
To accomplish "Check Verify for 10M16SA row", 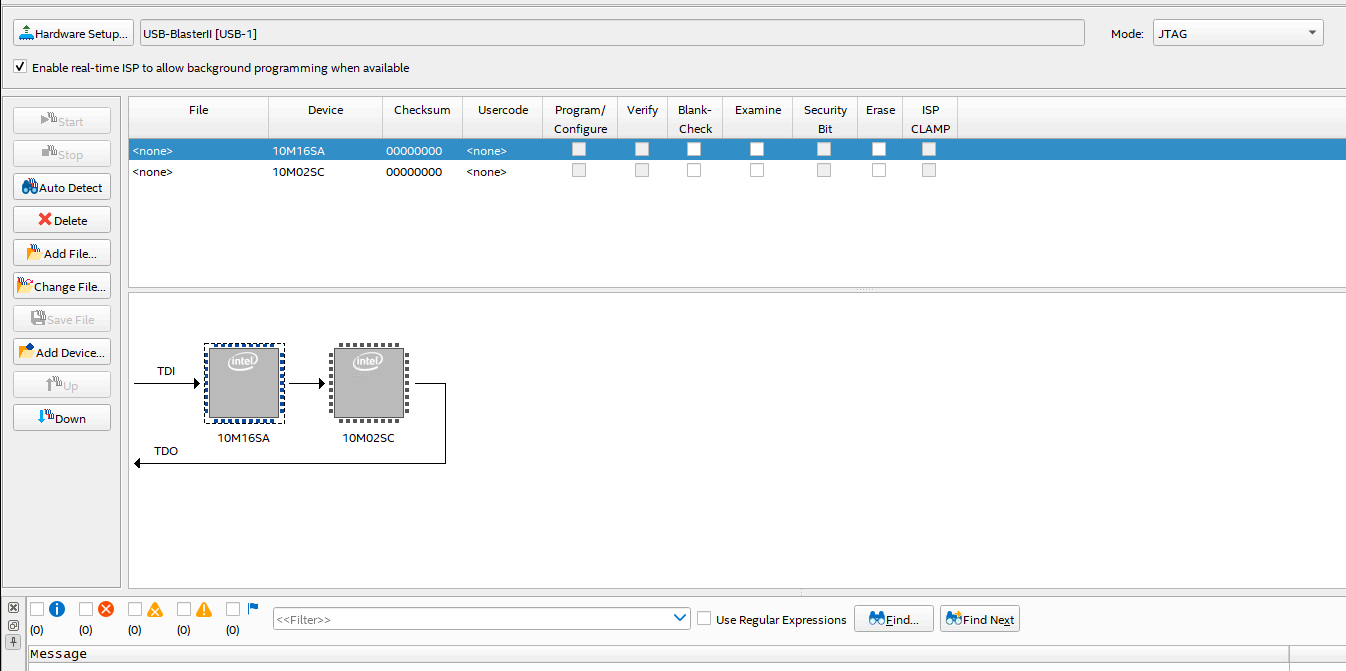I will 642,149.
